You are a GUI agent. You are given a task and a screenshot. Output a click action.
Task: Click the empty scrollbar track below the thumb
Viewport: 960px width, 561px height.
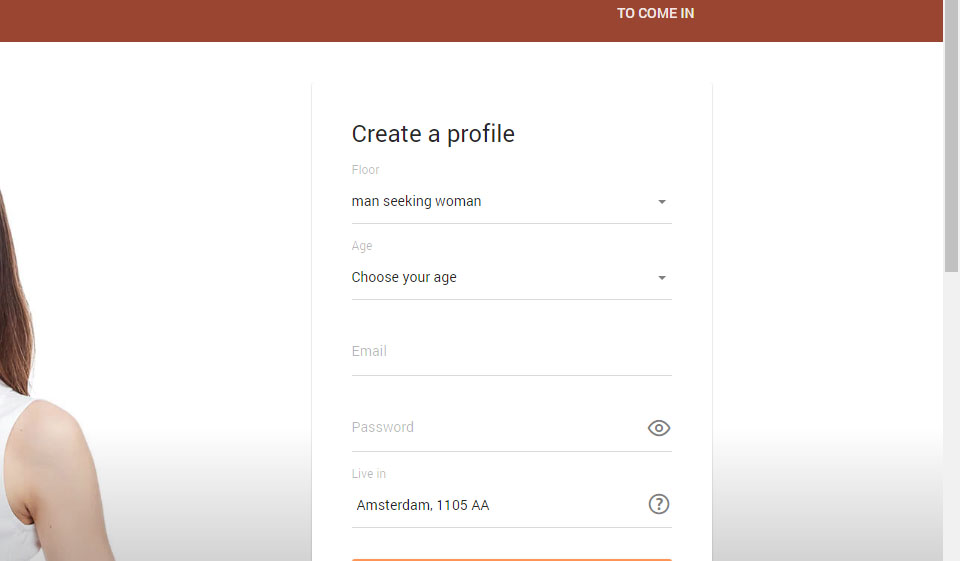pos(951,420)
